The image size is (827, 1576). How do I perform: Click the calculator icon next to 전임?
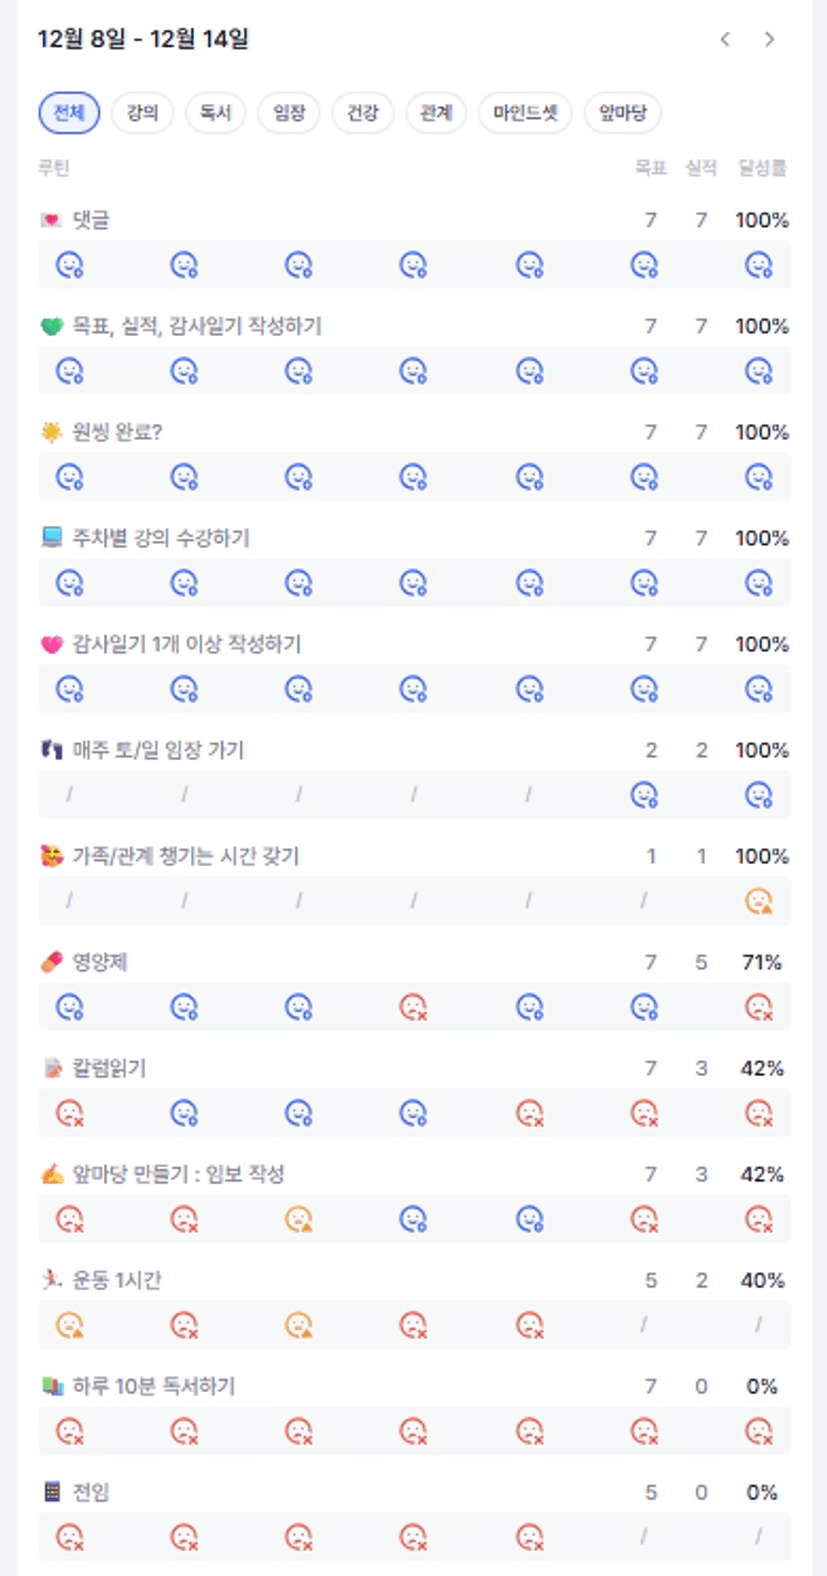52,1492
